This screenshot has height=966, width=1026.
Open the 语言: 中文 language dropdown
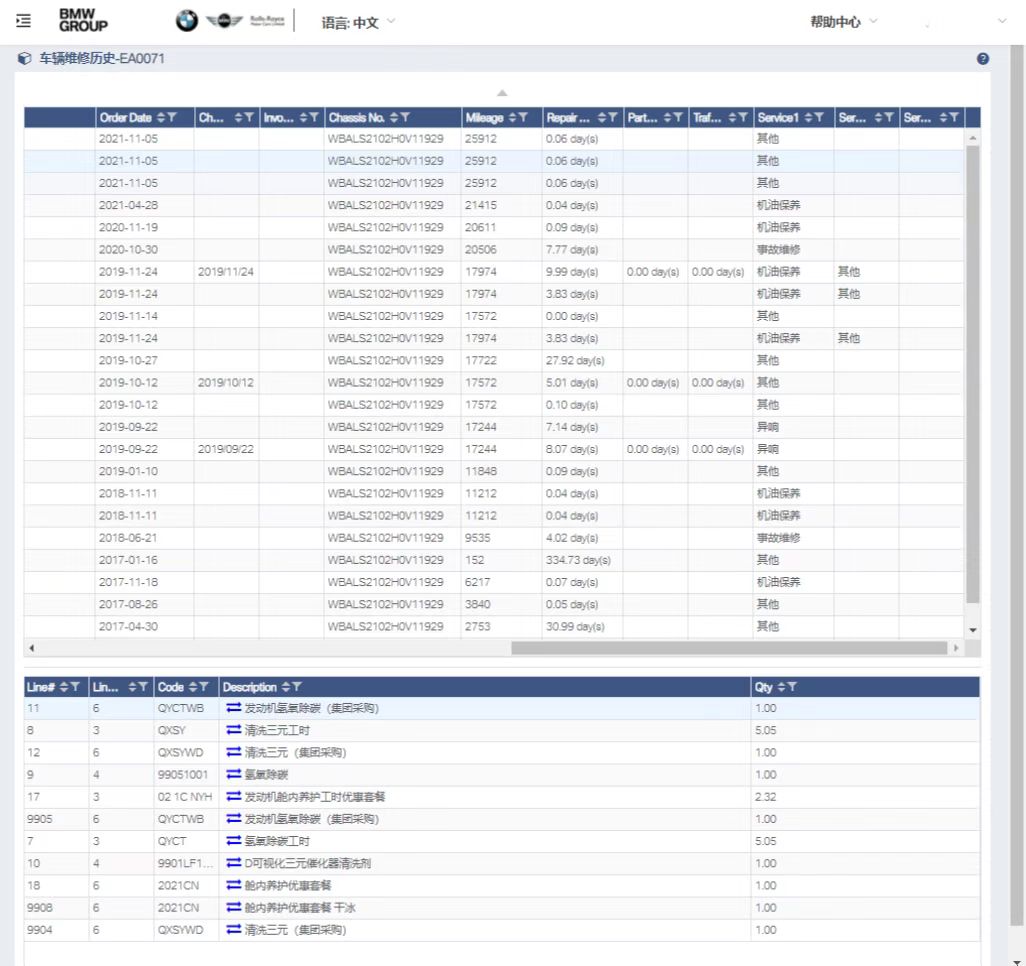pos(358,22)
